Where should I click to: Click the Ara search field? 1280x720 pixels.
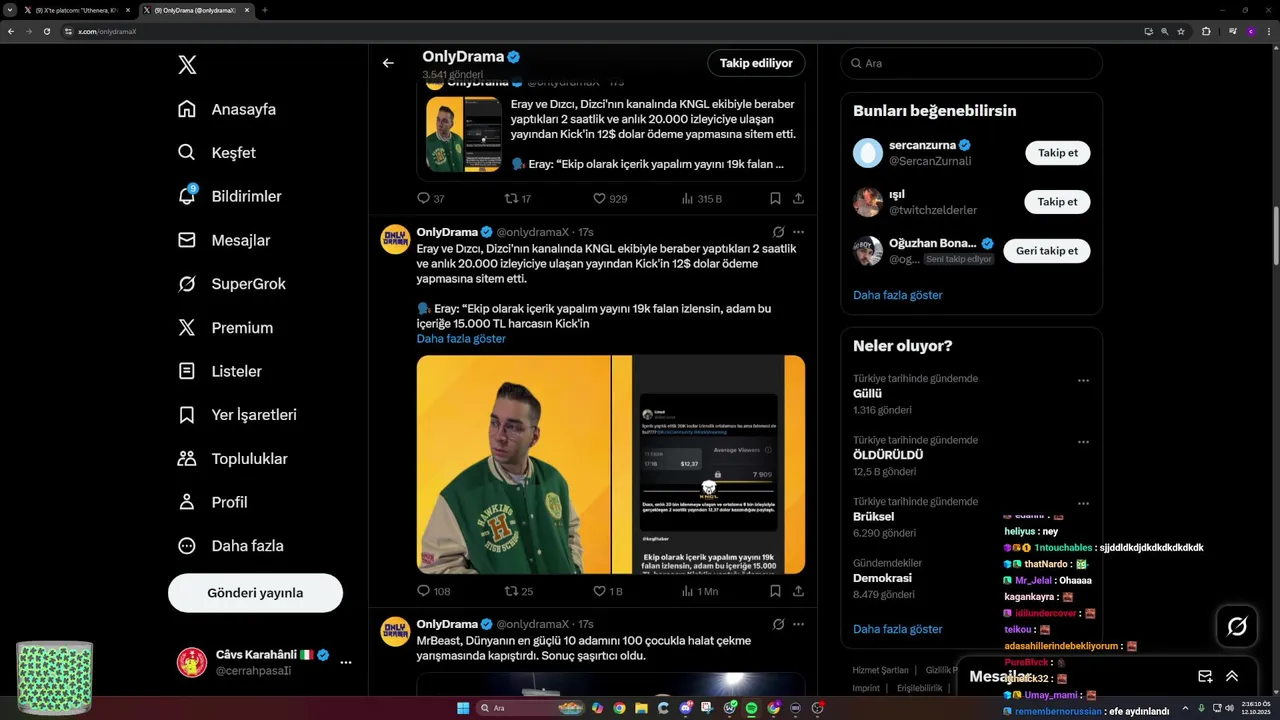click(x=971, y=63)
